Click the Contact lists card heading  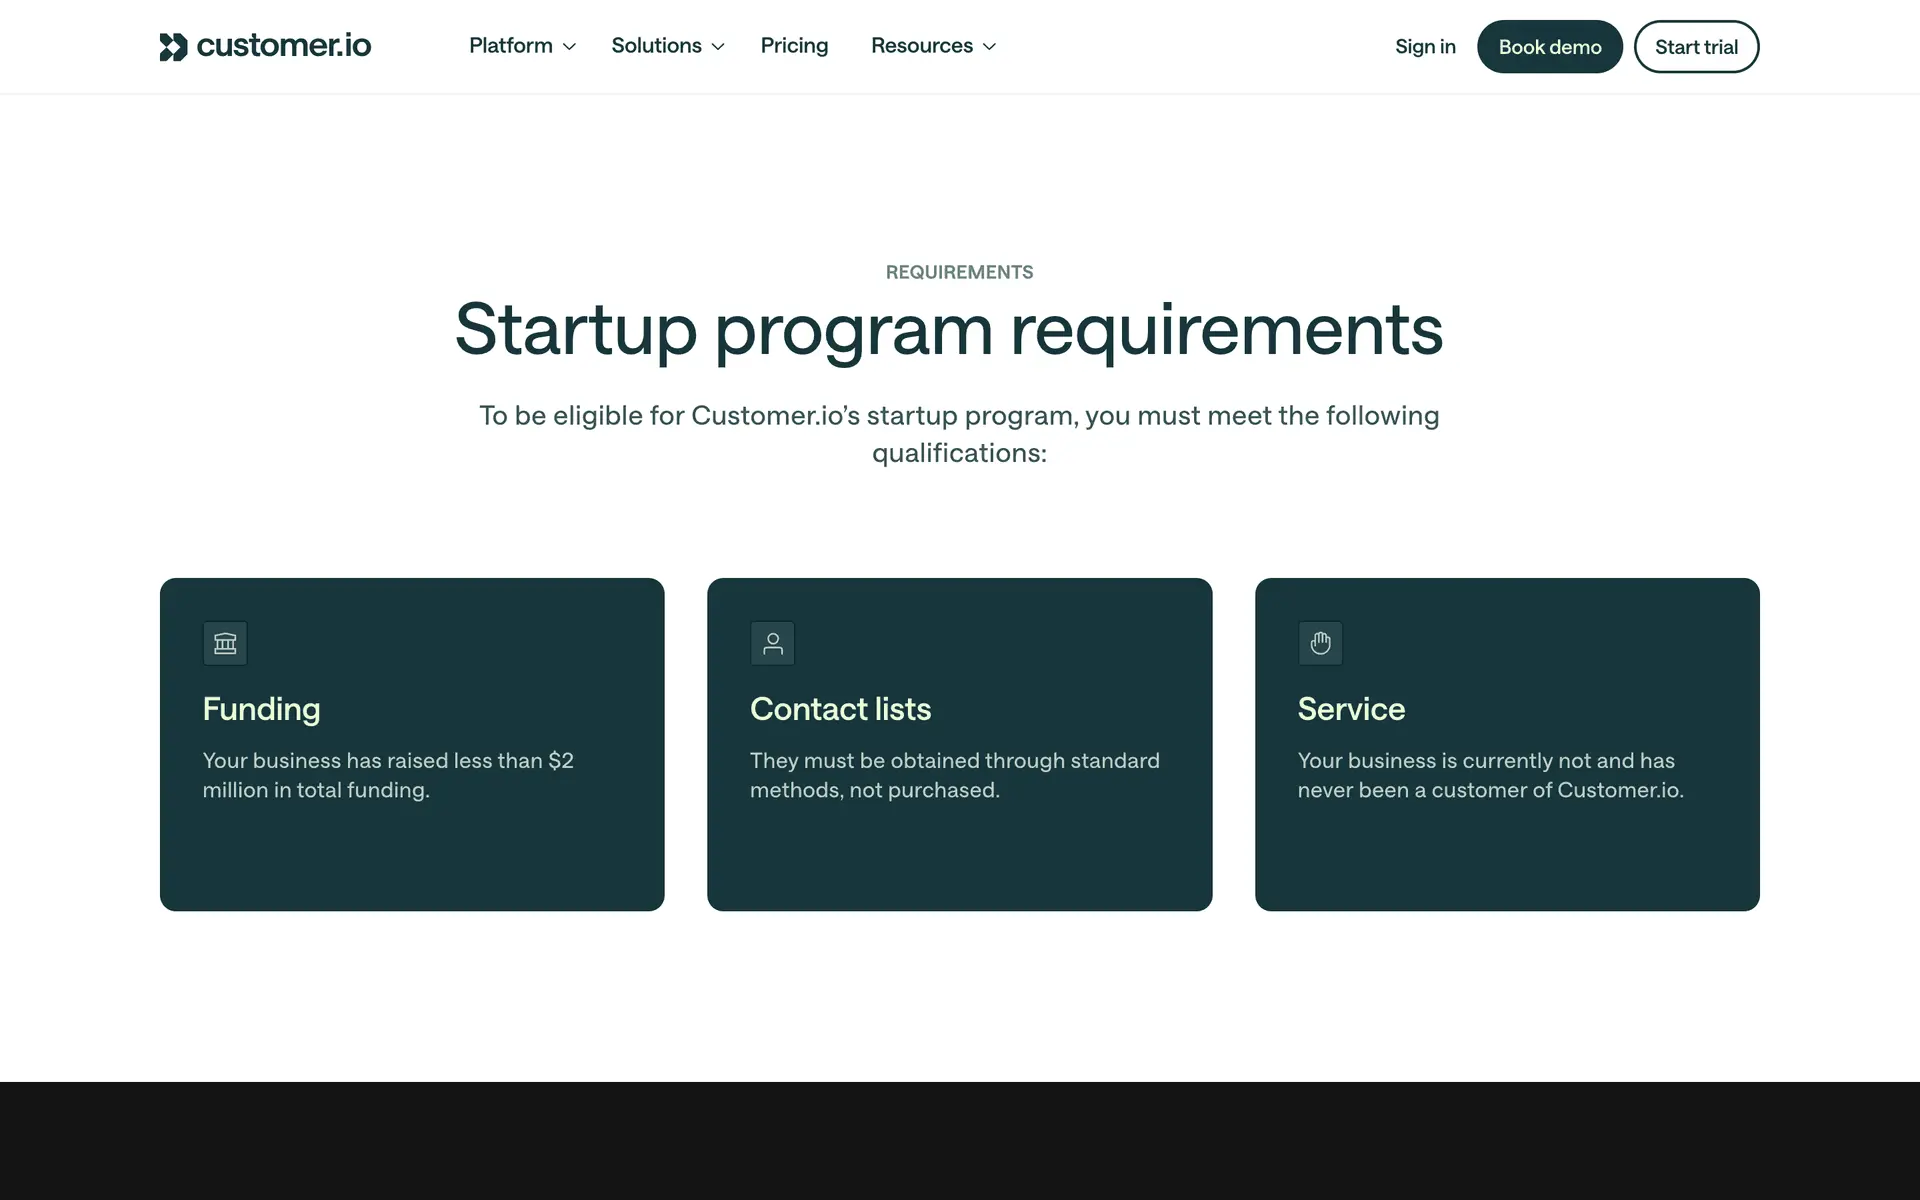coord(840,709)
